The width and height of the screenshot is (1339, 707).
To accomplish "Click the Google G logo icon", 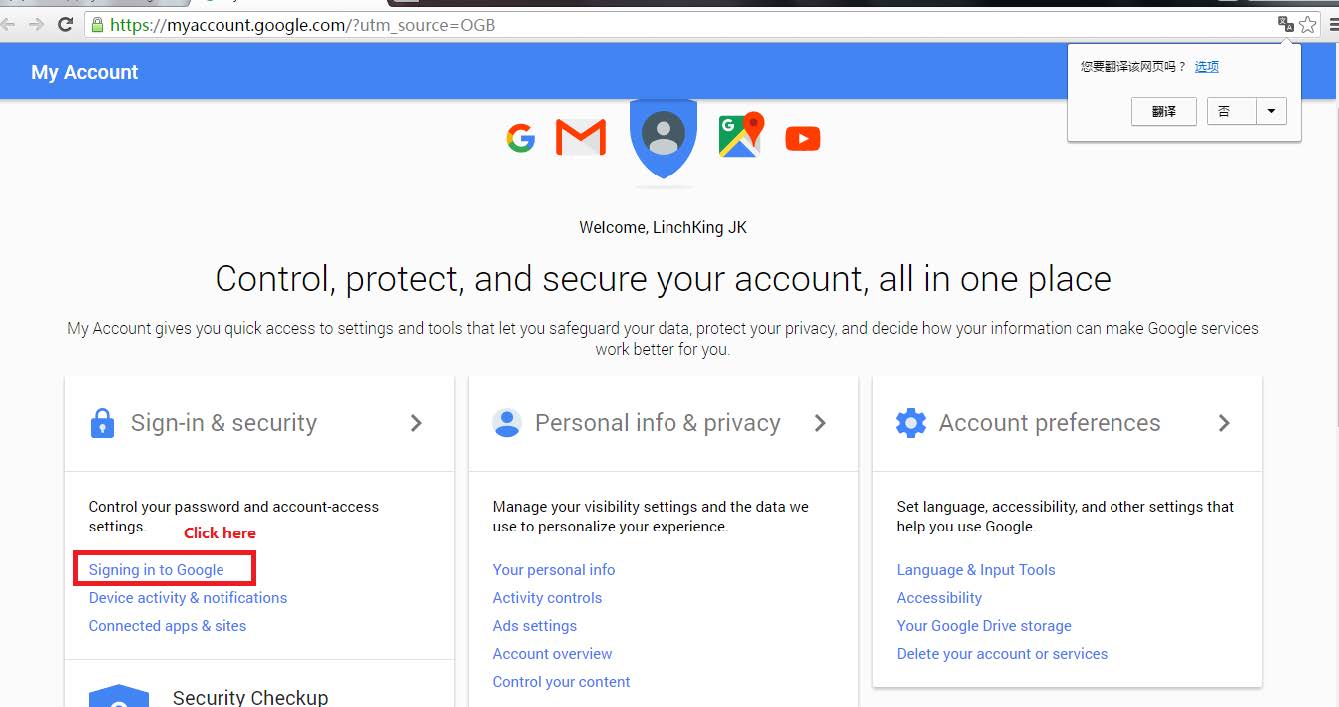I will (520, 138).
